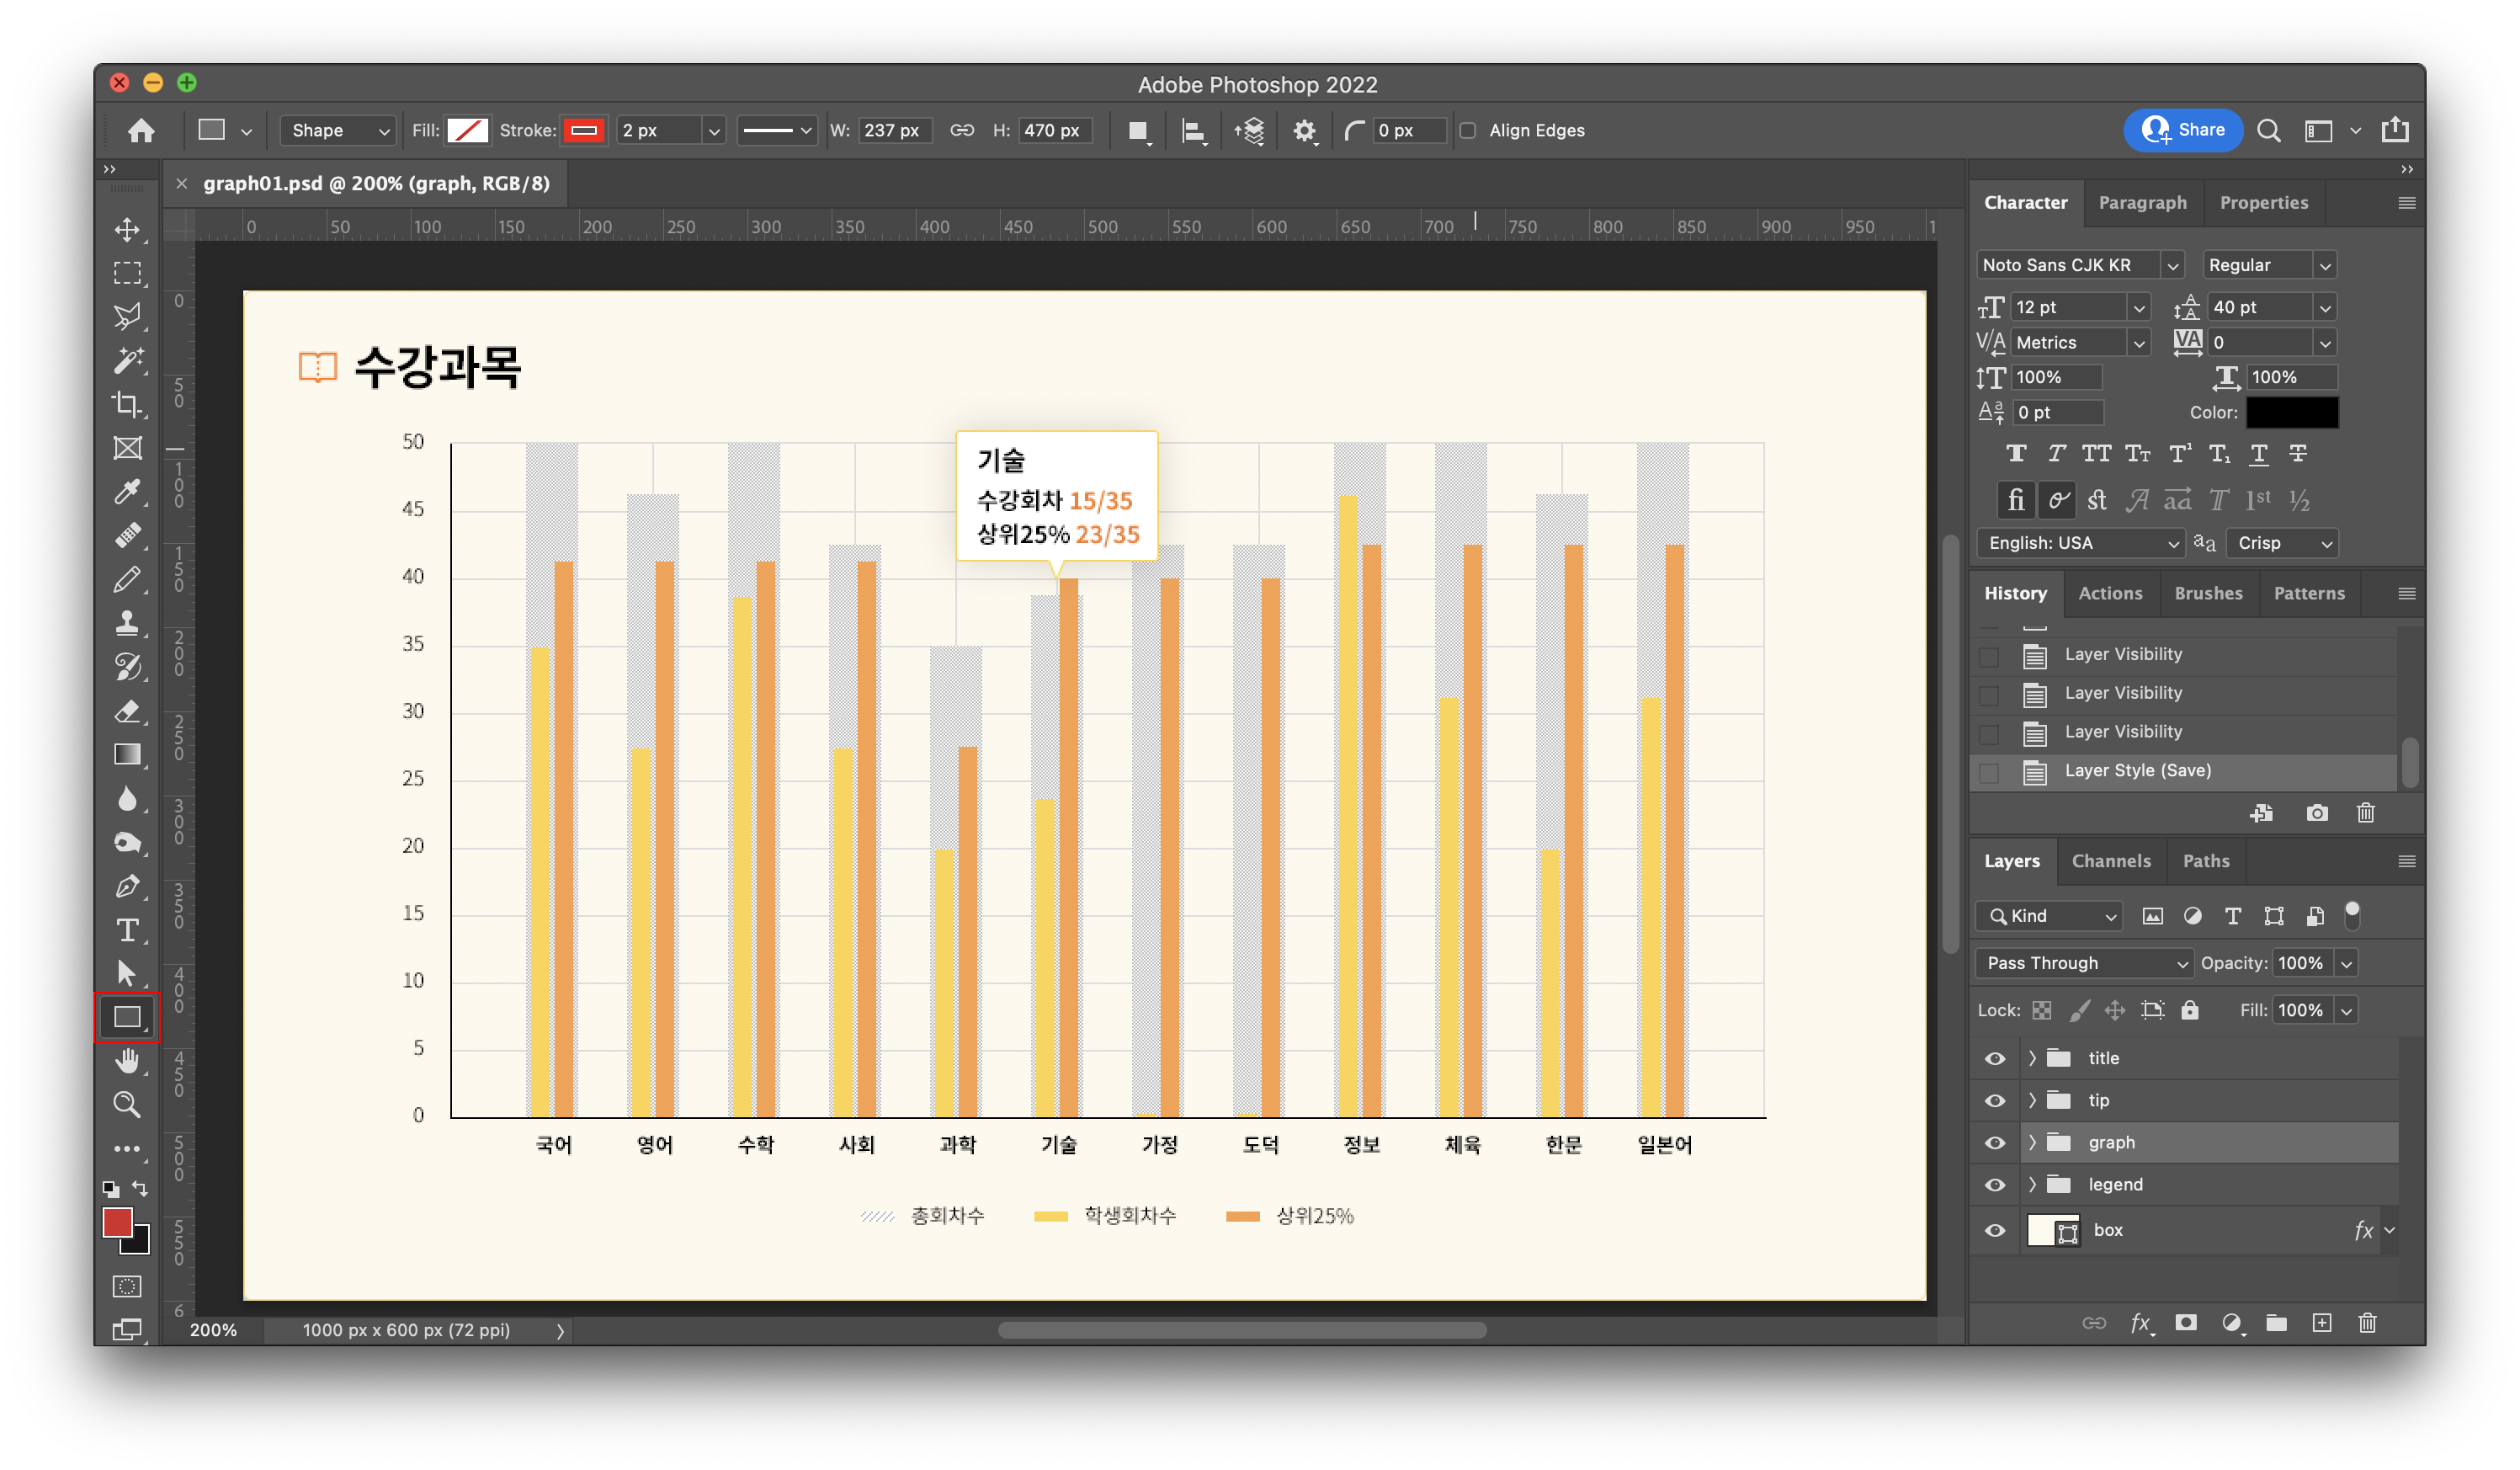Select the Zoom tool in toolbar
Image resolution: width=2520 pixels, height=1470 pixels.
[127, 1104]
